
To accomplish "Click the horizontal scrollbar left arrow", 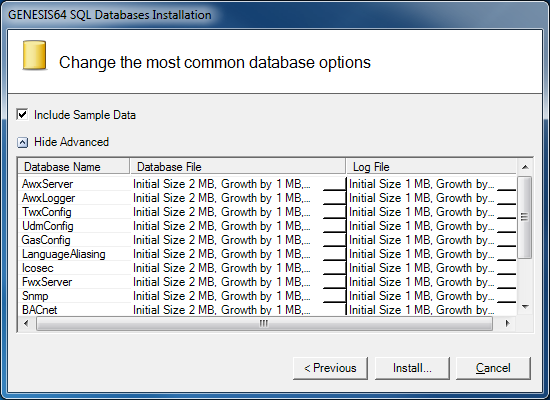I will [x=26, y=323].
